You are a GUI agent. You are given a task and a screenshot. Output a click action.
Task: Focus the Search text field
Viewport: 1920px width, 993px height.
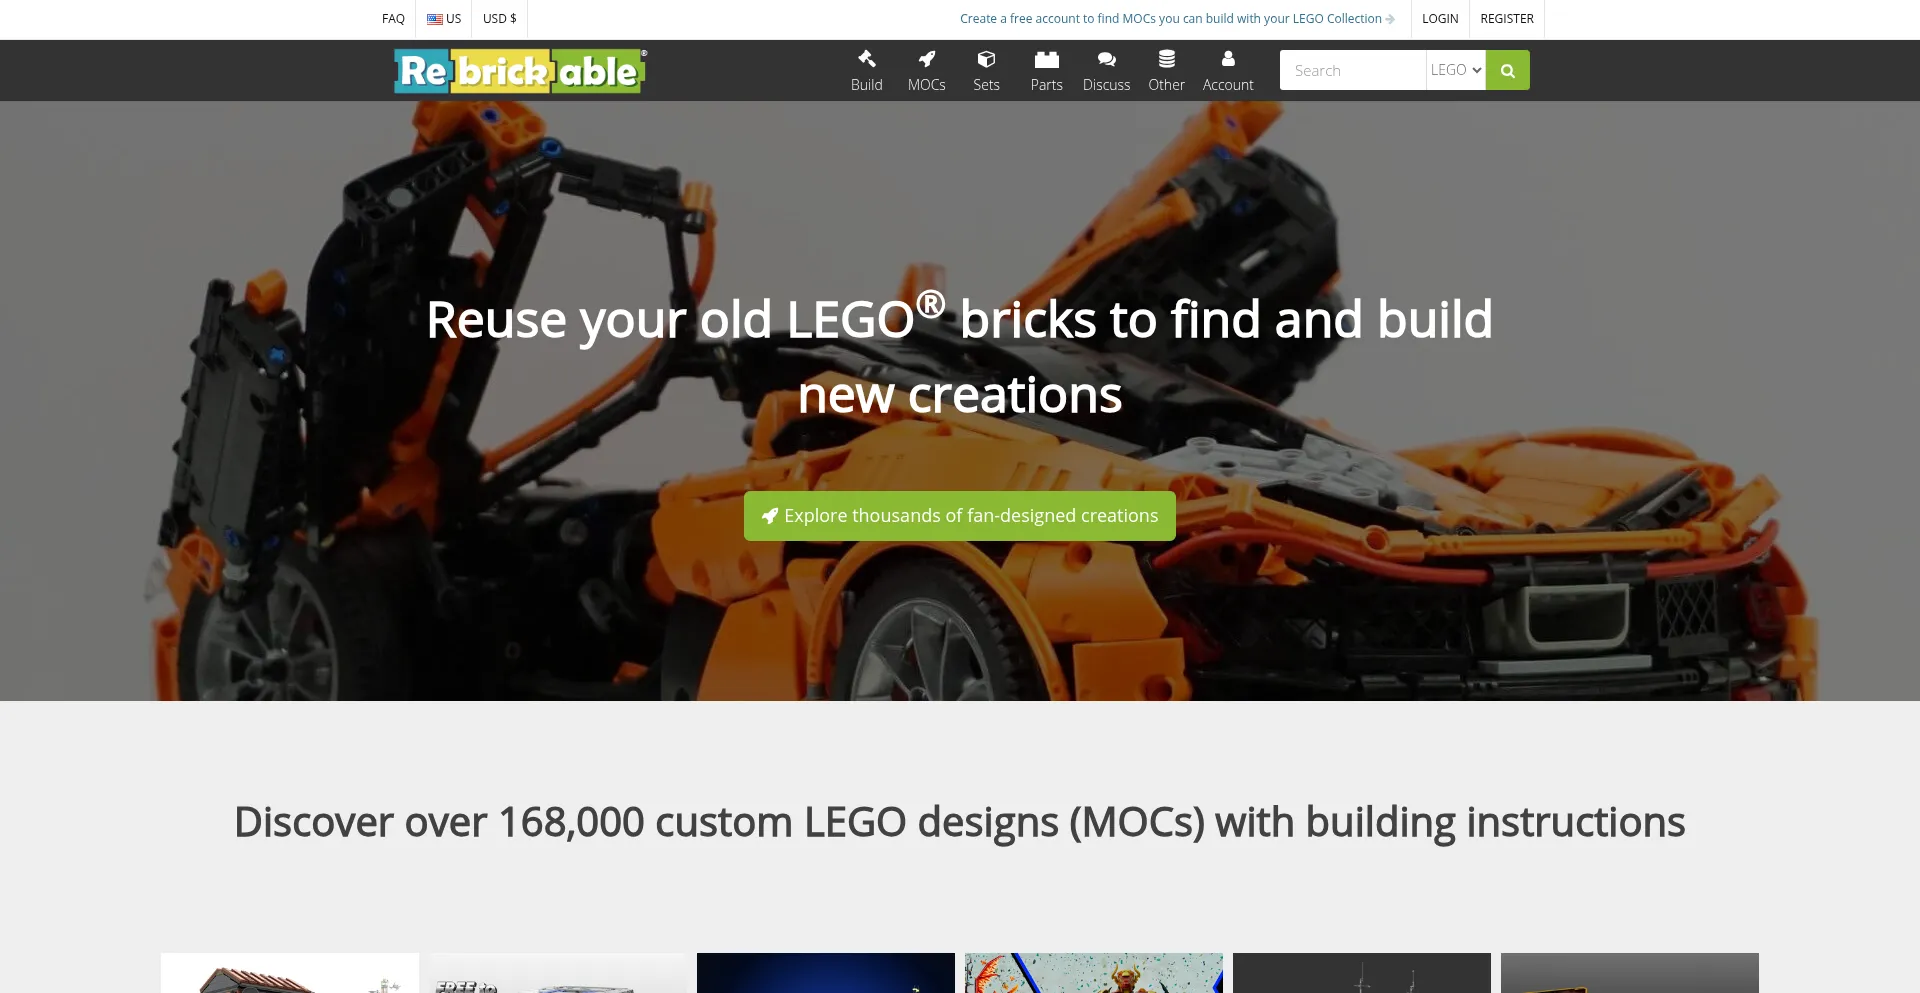point(1353,70)
